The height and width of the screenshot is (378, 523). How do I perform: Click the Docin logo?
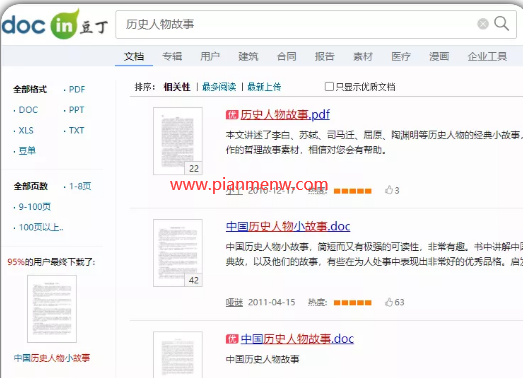pyautogui.click(x=55, y=24)
